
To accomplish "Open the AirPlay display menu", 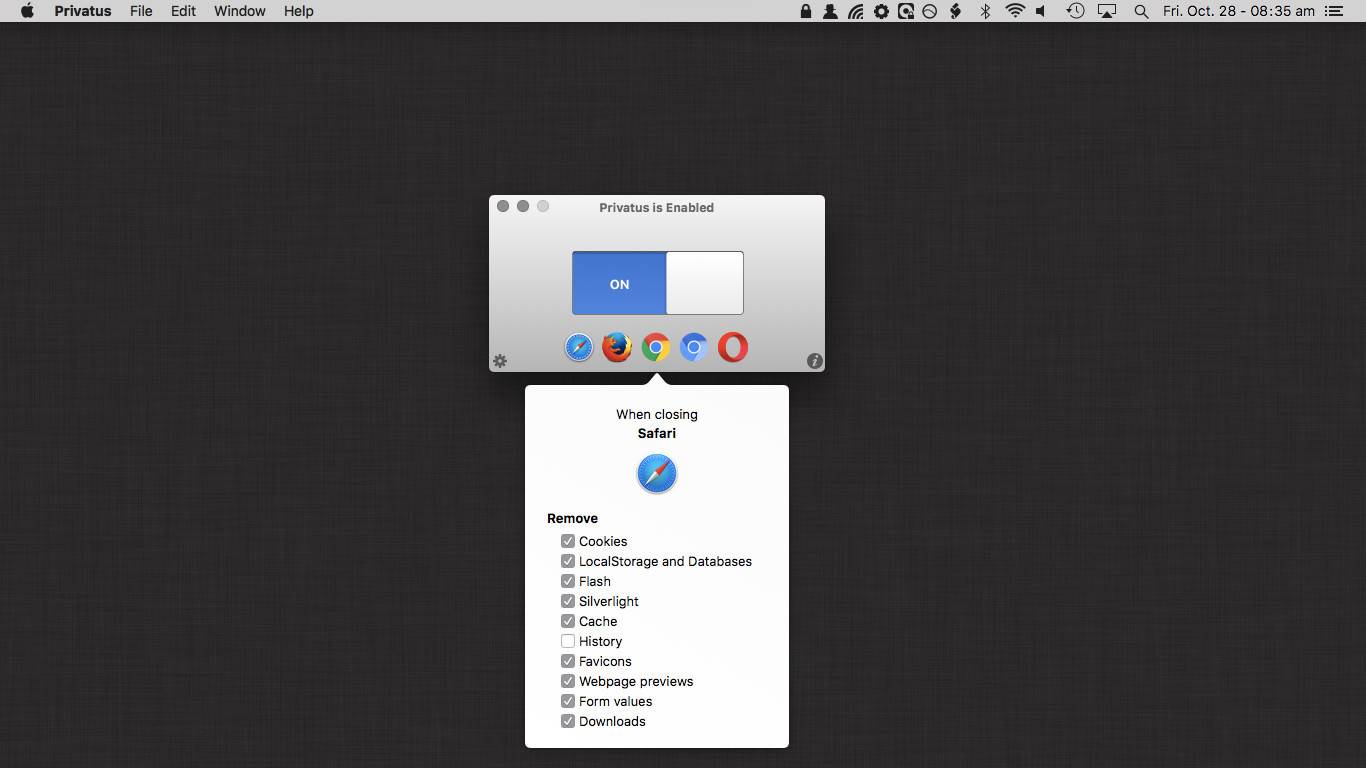I will (1107, 11).
